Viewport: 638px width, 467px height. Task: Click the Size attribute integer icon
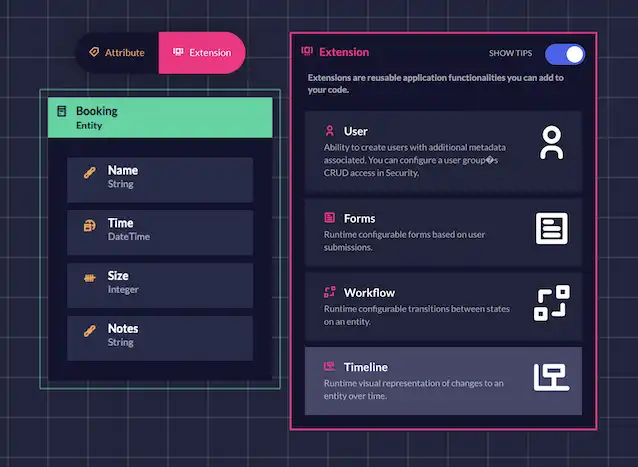[90, 281]
